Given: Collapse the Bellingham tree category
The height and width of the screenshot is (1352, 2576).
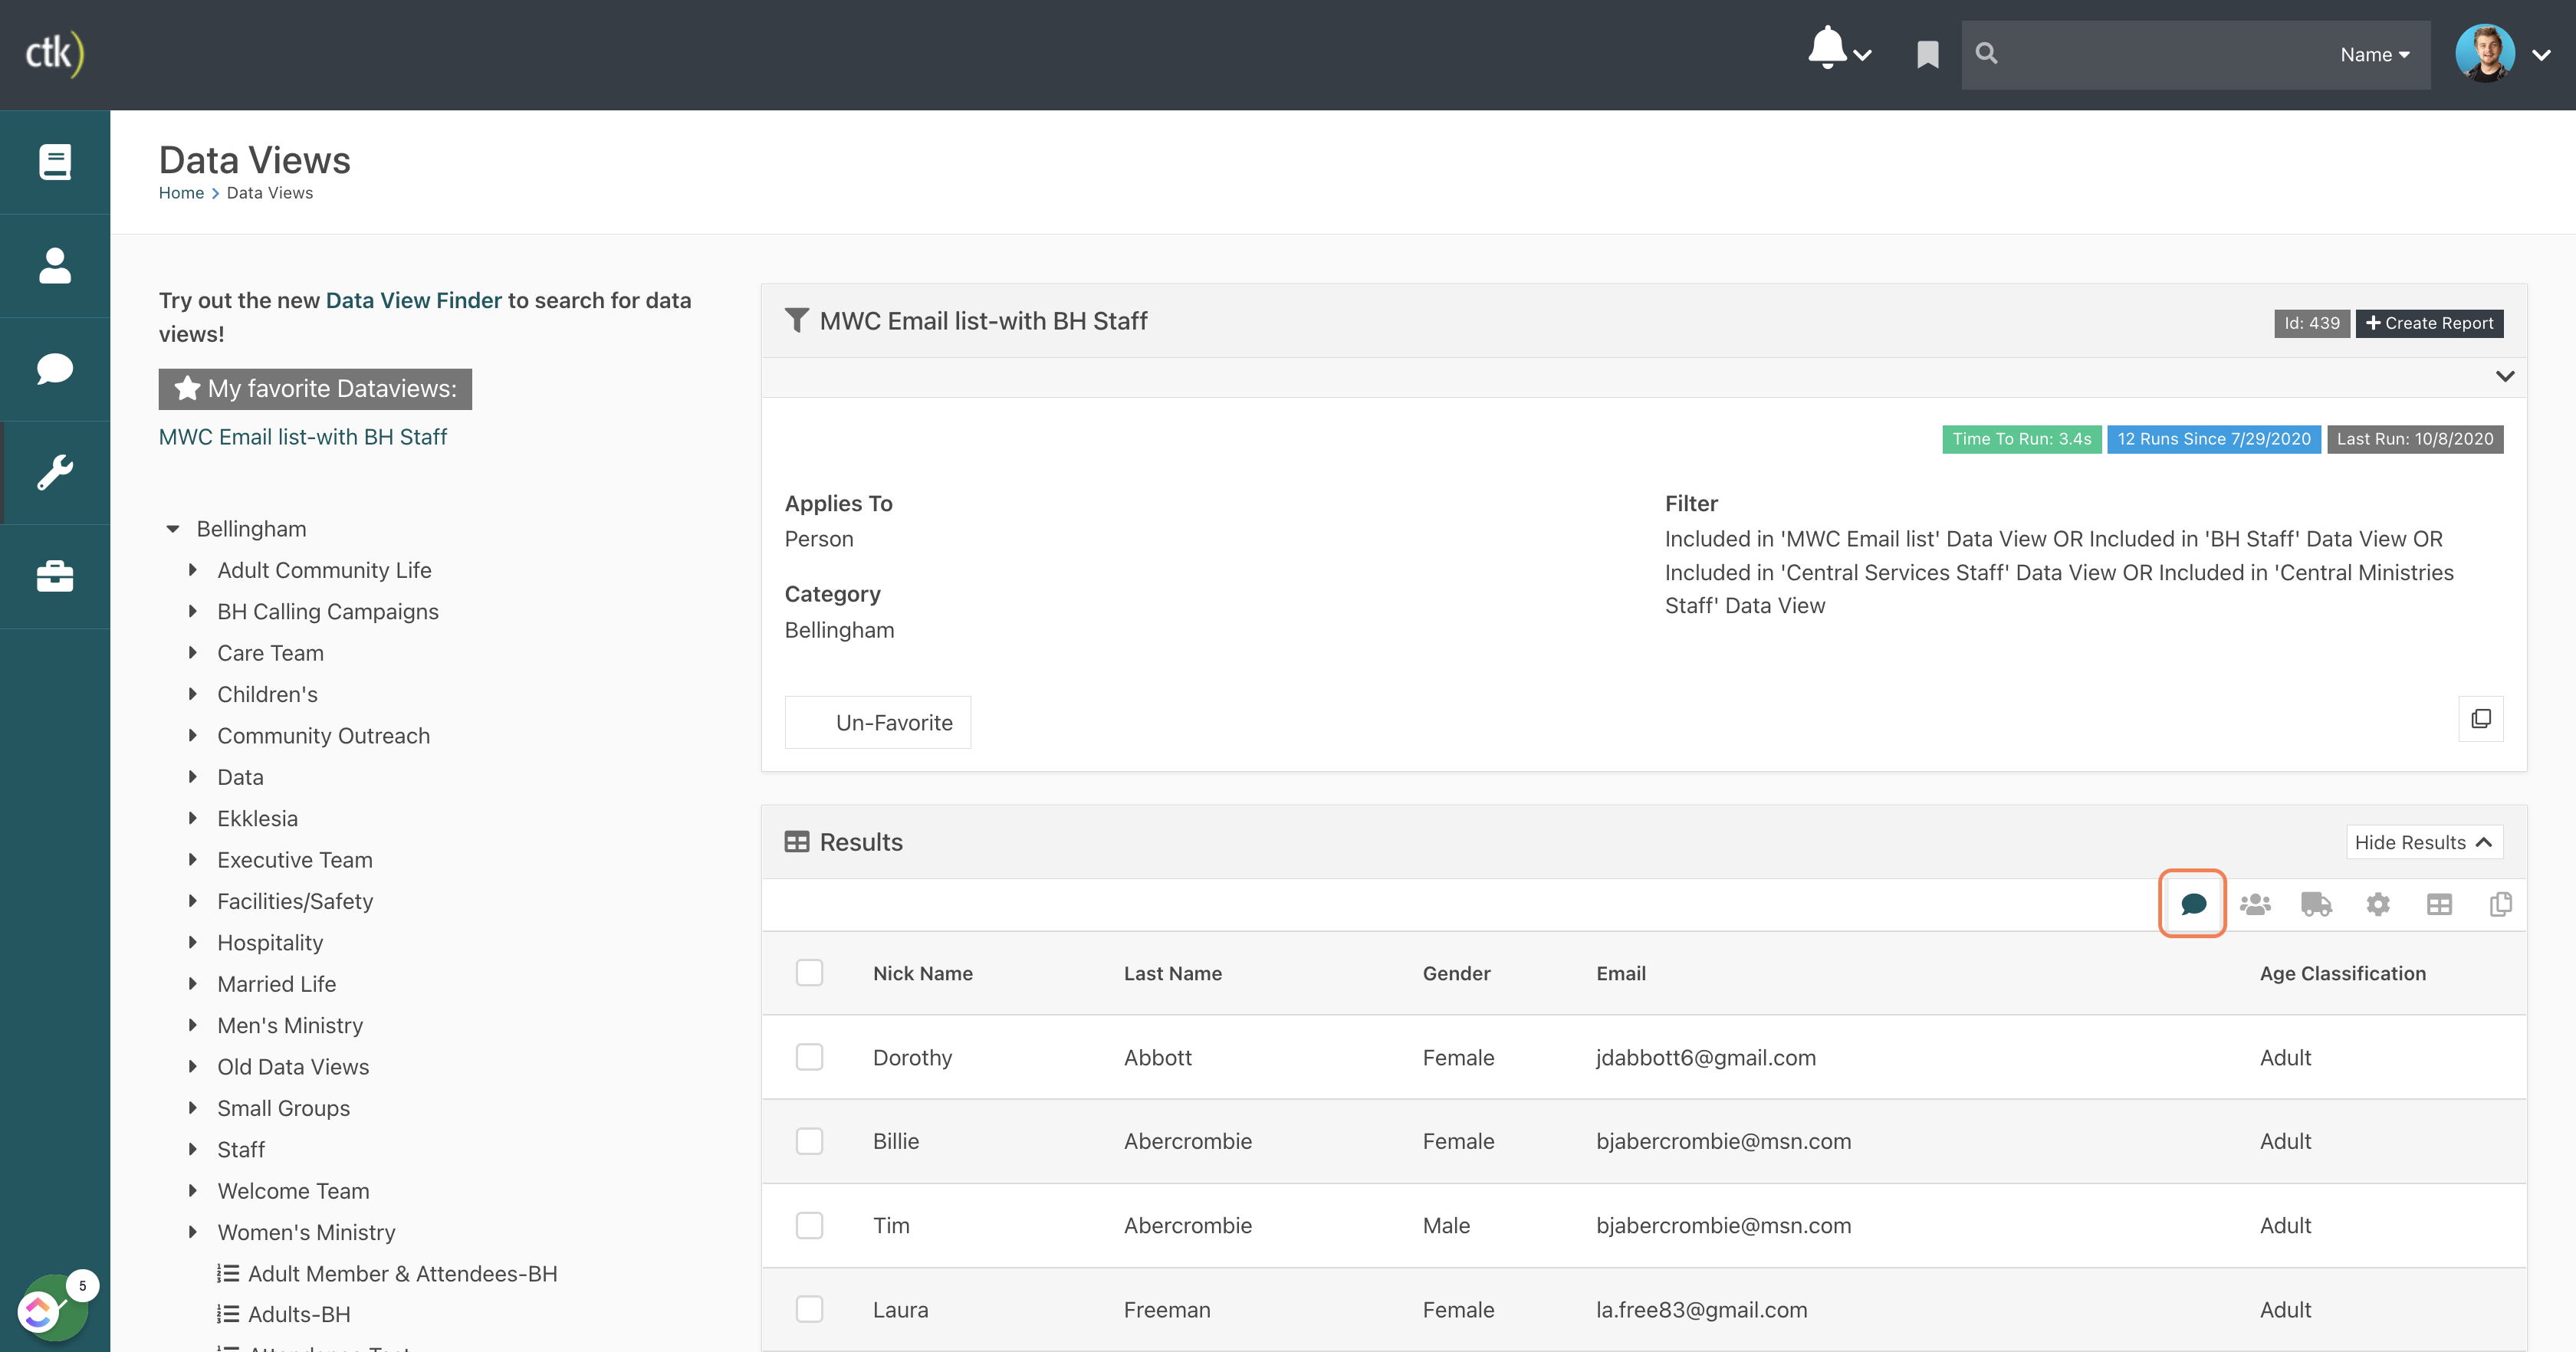Looking at the screenshot, I should click(173, 529).
